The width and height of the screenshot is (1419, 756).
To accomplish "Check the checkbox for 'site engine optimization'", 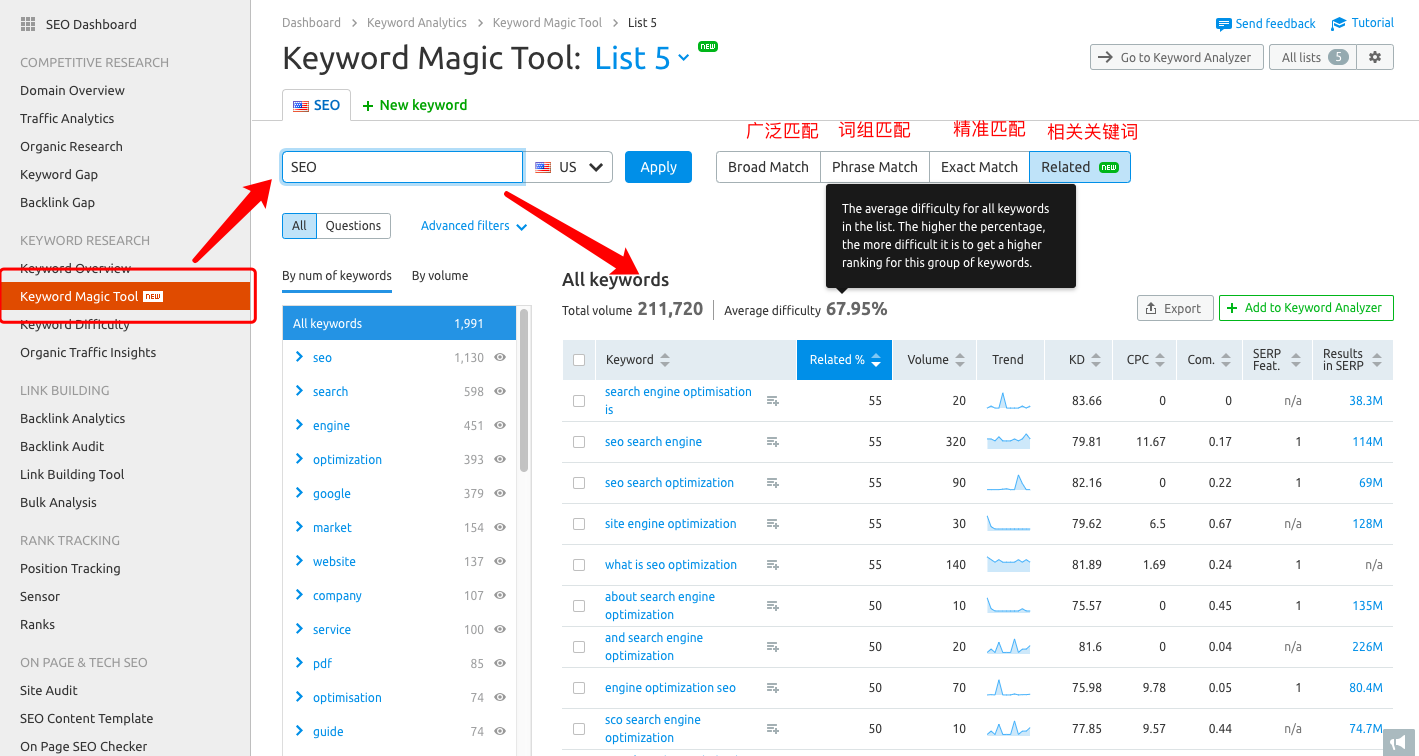I will tap(578, 523).
